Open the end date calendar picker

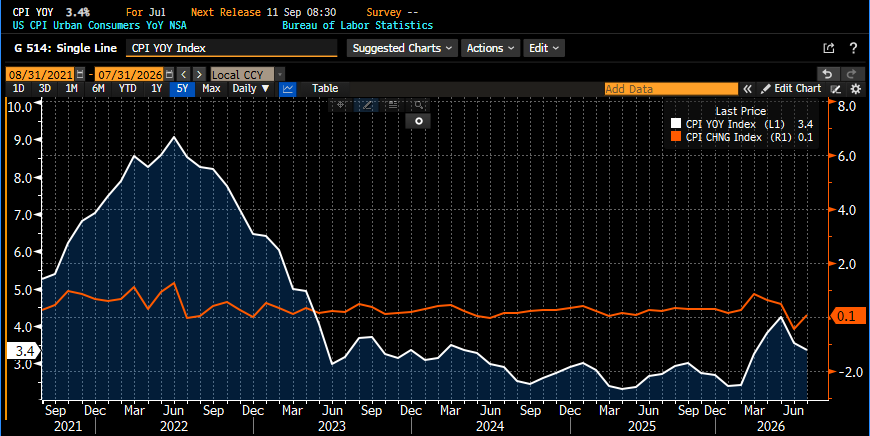(169, 74)
